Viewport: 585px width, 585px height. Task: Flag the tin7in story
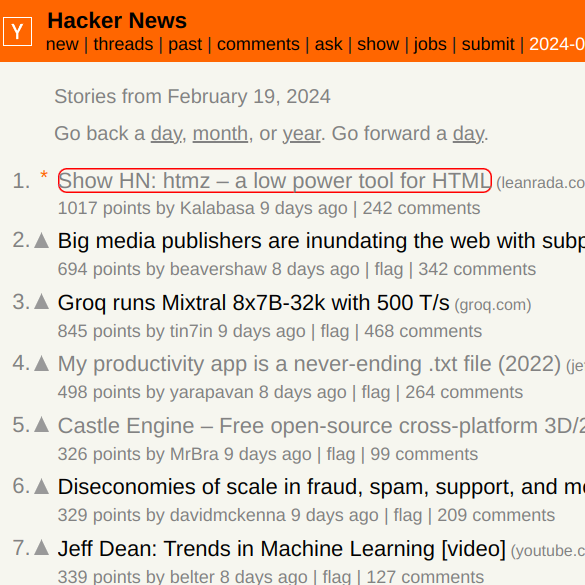pos(335,331)
